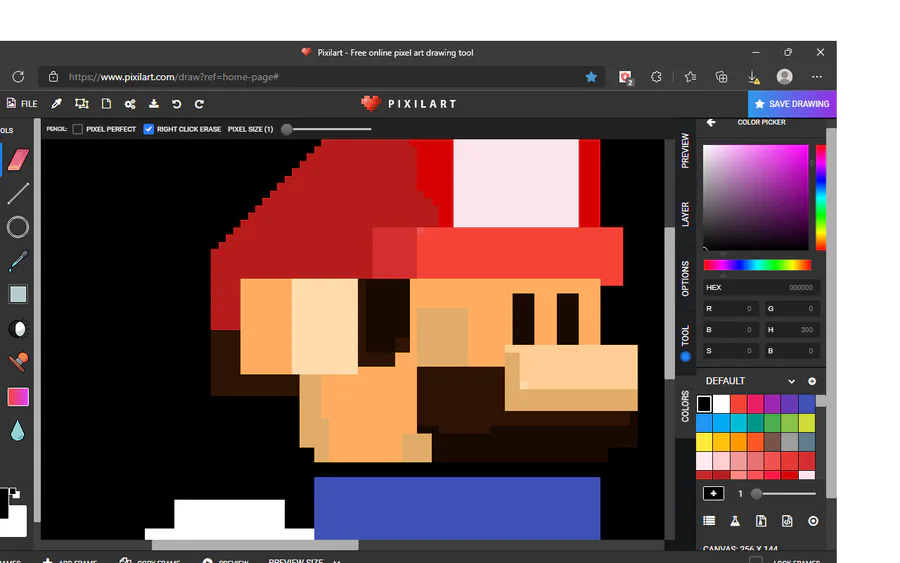Select the yellow swatch in the palette
This screenshot has width=900, height=563.
tap(704, 442)
